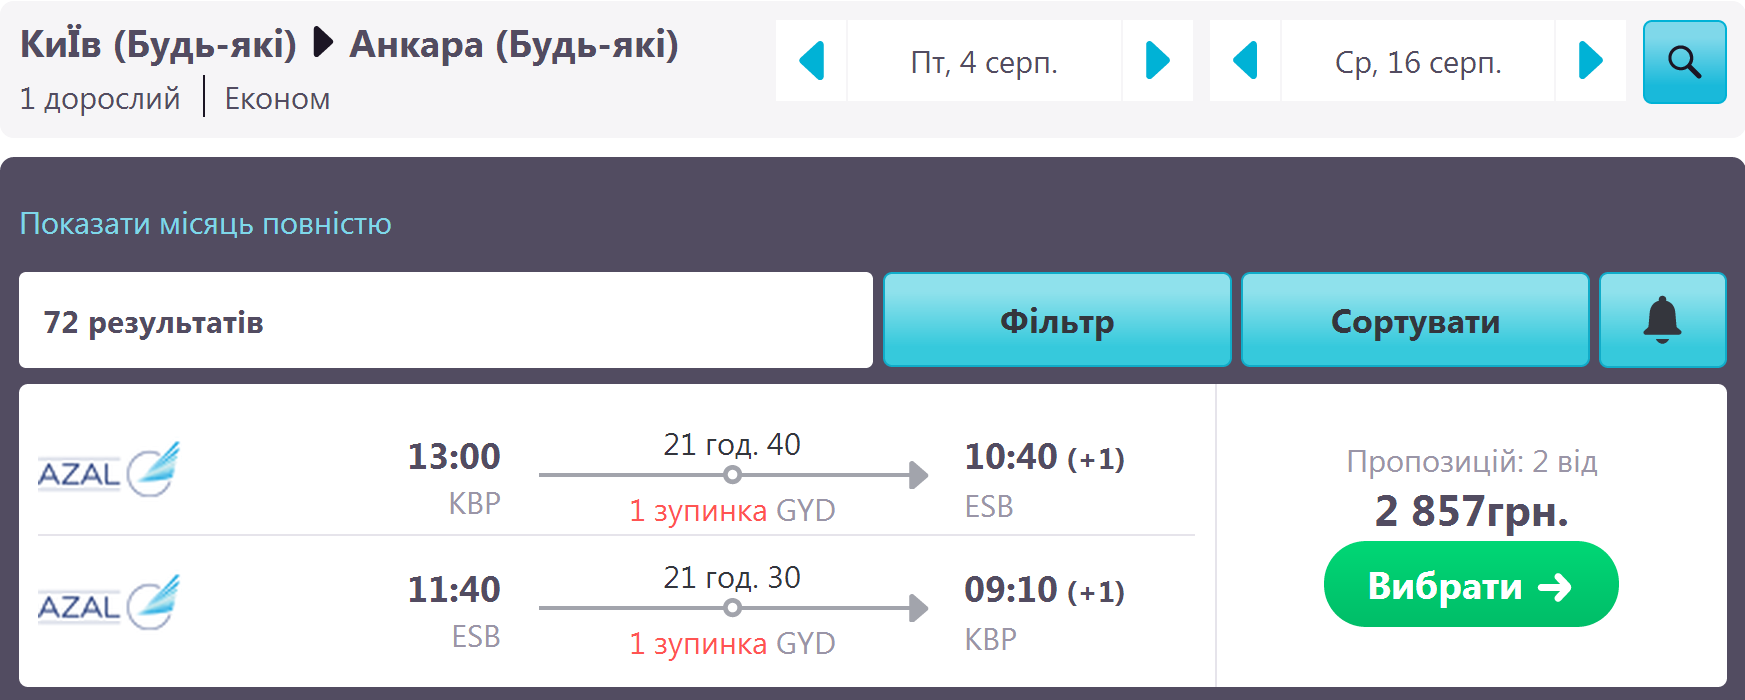
Task: Open return date Ср, 16 серп.
Action: coord(1418,62)
